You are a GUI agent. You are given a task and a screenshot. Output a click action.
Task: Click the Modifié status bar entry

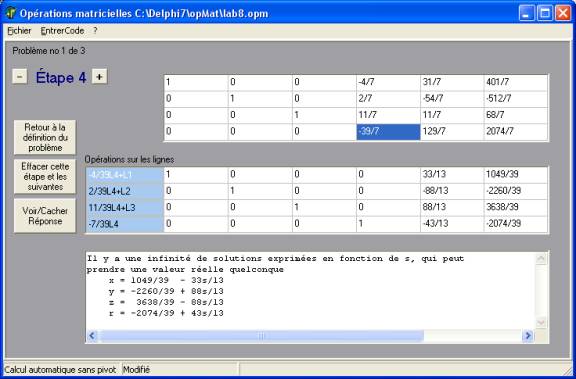coord(136,369)
